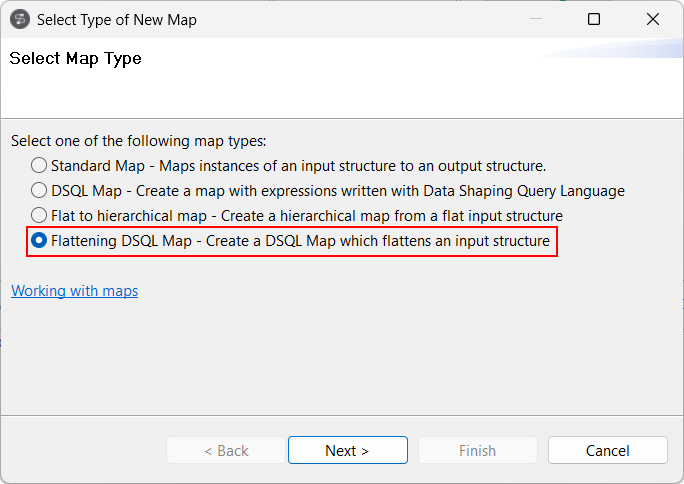Click the Select one of the following prompt
Screen dimensions: 684x484
coord(139,141)
